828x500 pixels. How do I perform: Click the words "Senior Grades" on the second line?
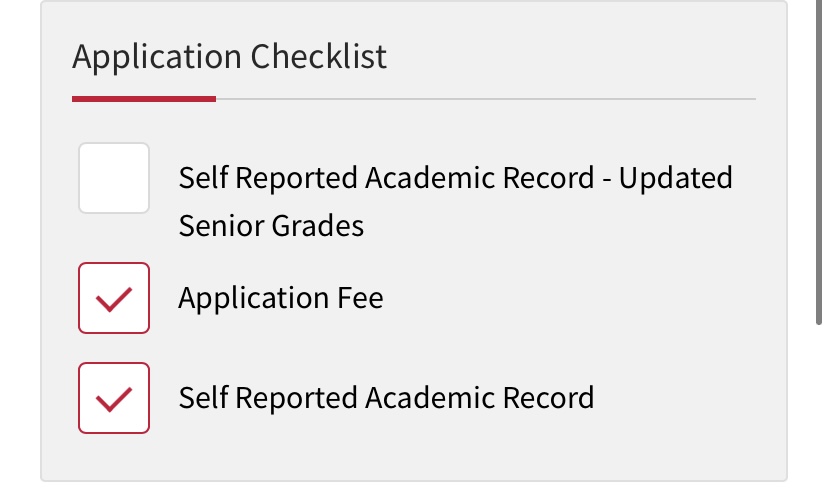point(271,226)
